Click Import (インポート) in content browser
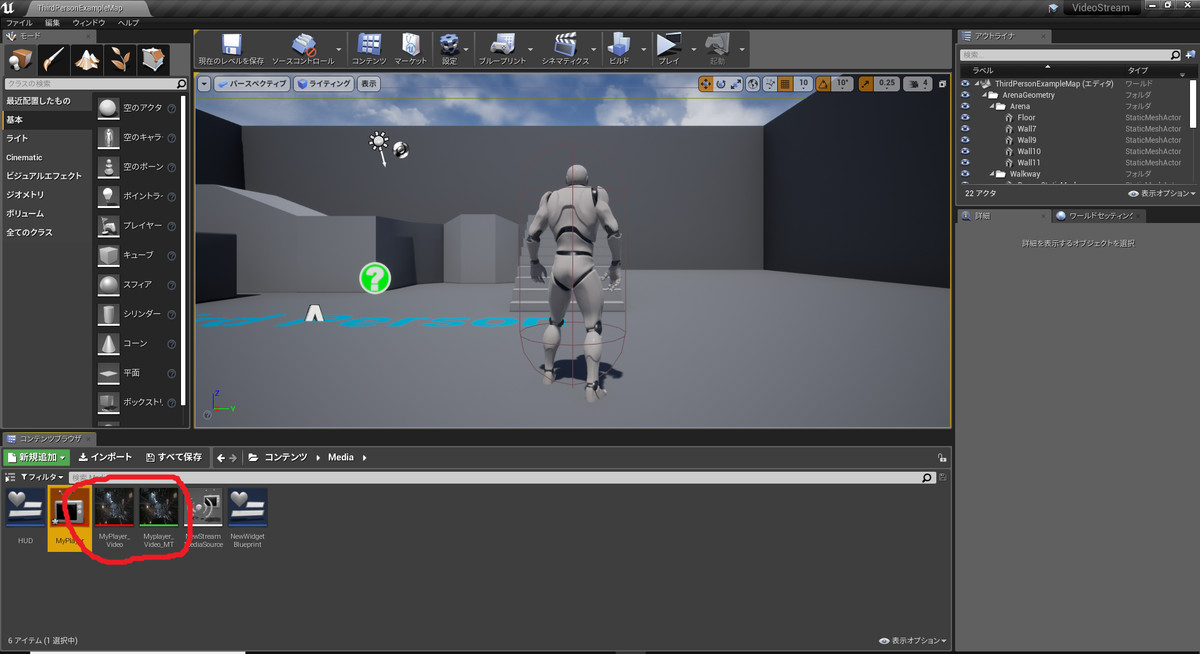This screenshot has width=1200, height=654. click(105, 457)
